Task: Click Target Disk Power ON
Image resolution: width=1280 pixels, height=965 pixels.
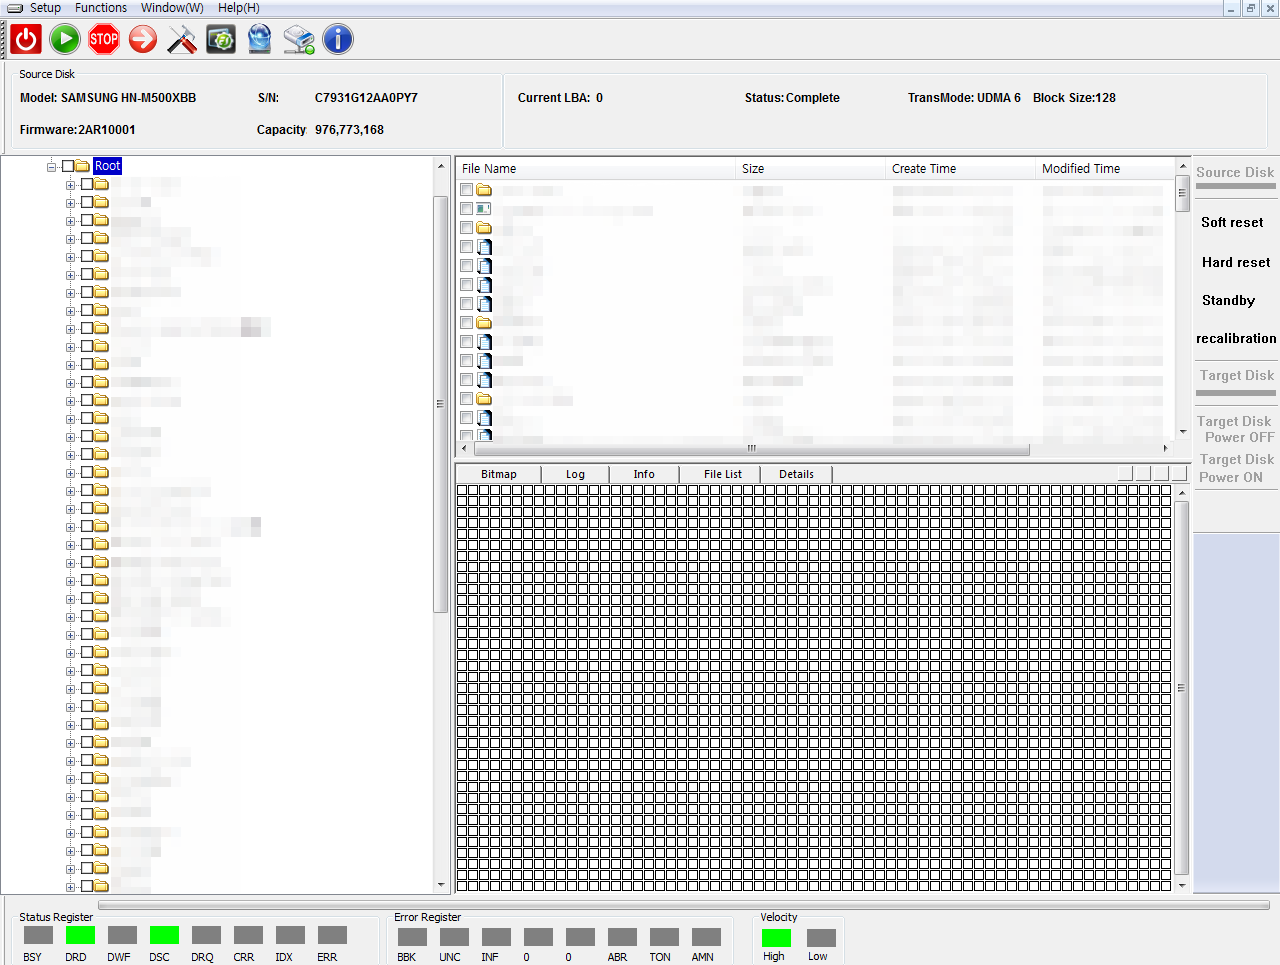Action: coord(1234,468)
